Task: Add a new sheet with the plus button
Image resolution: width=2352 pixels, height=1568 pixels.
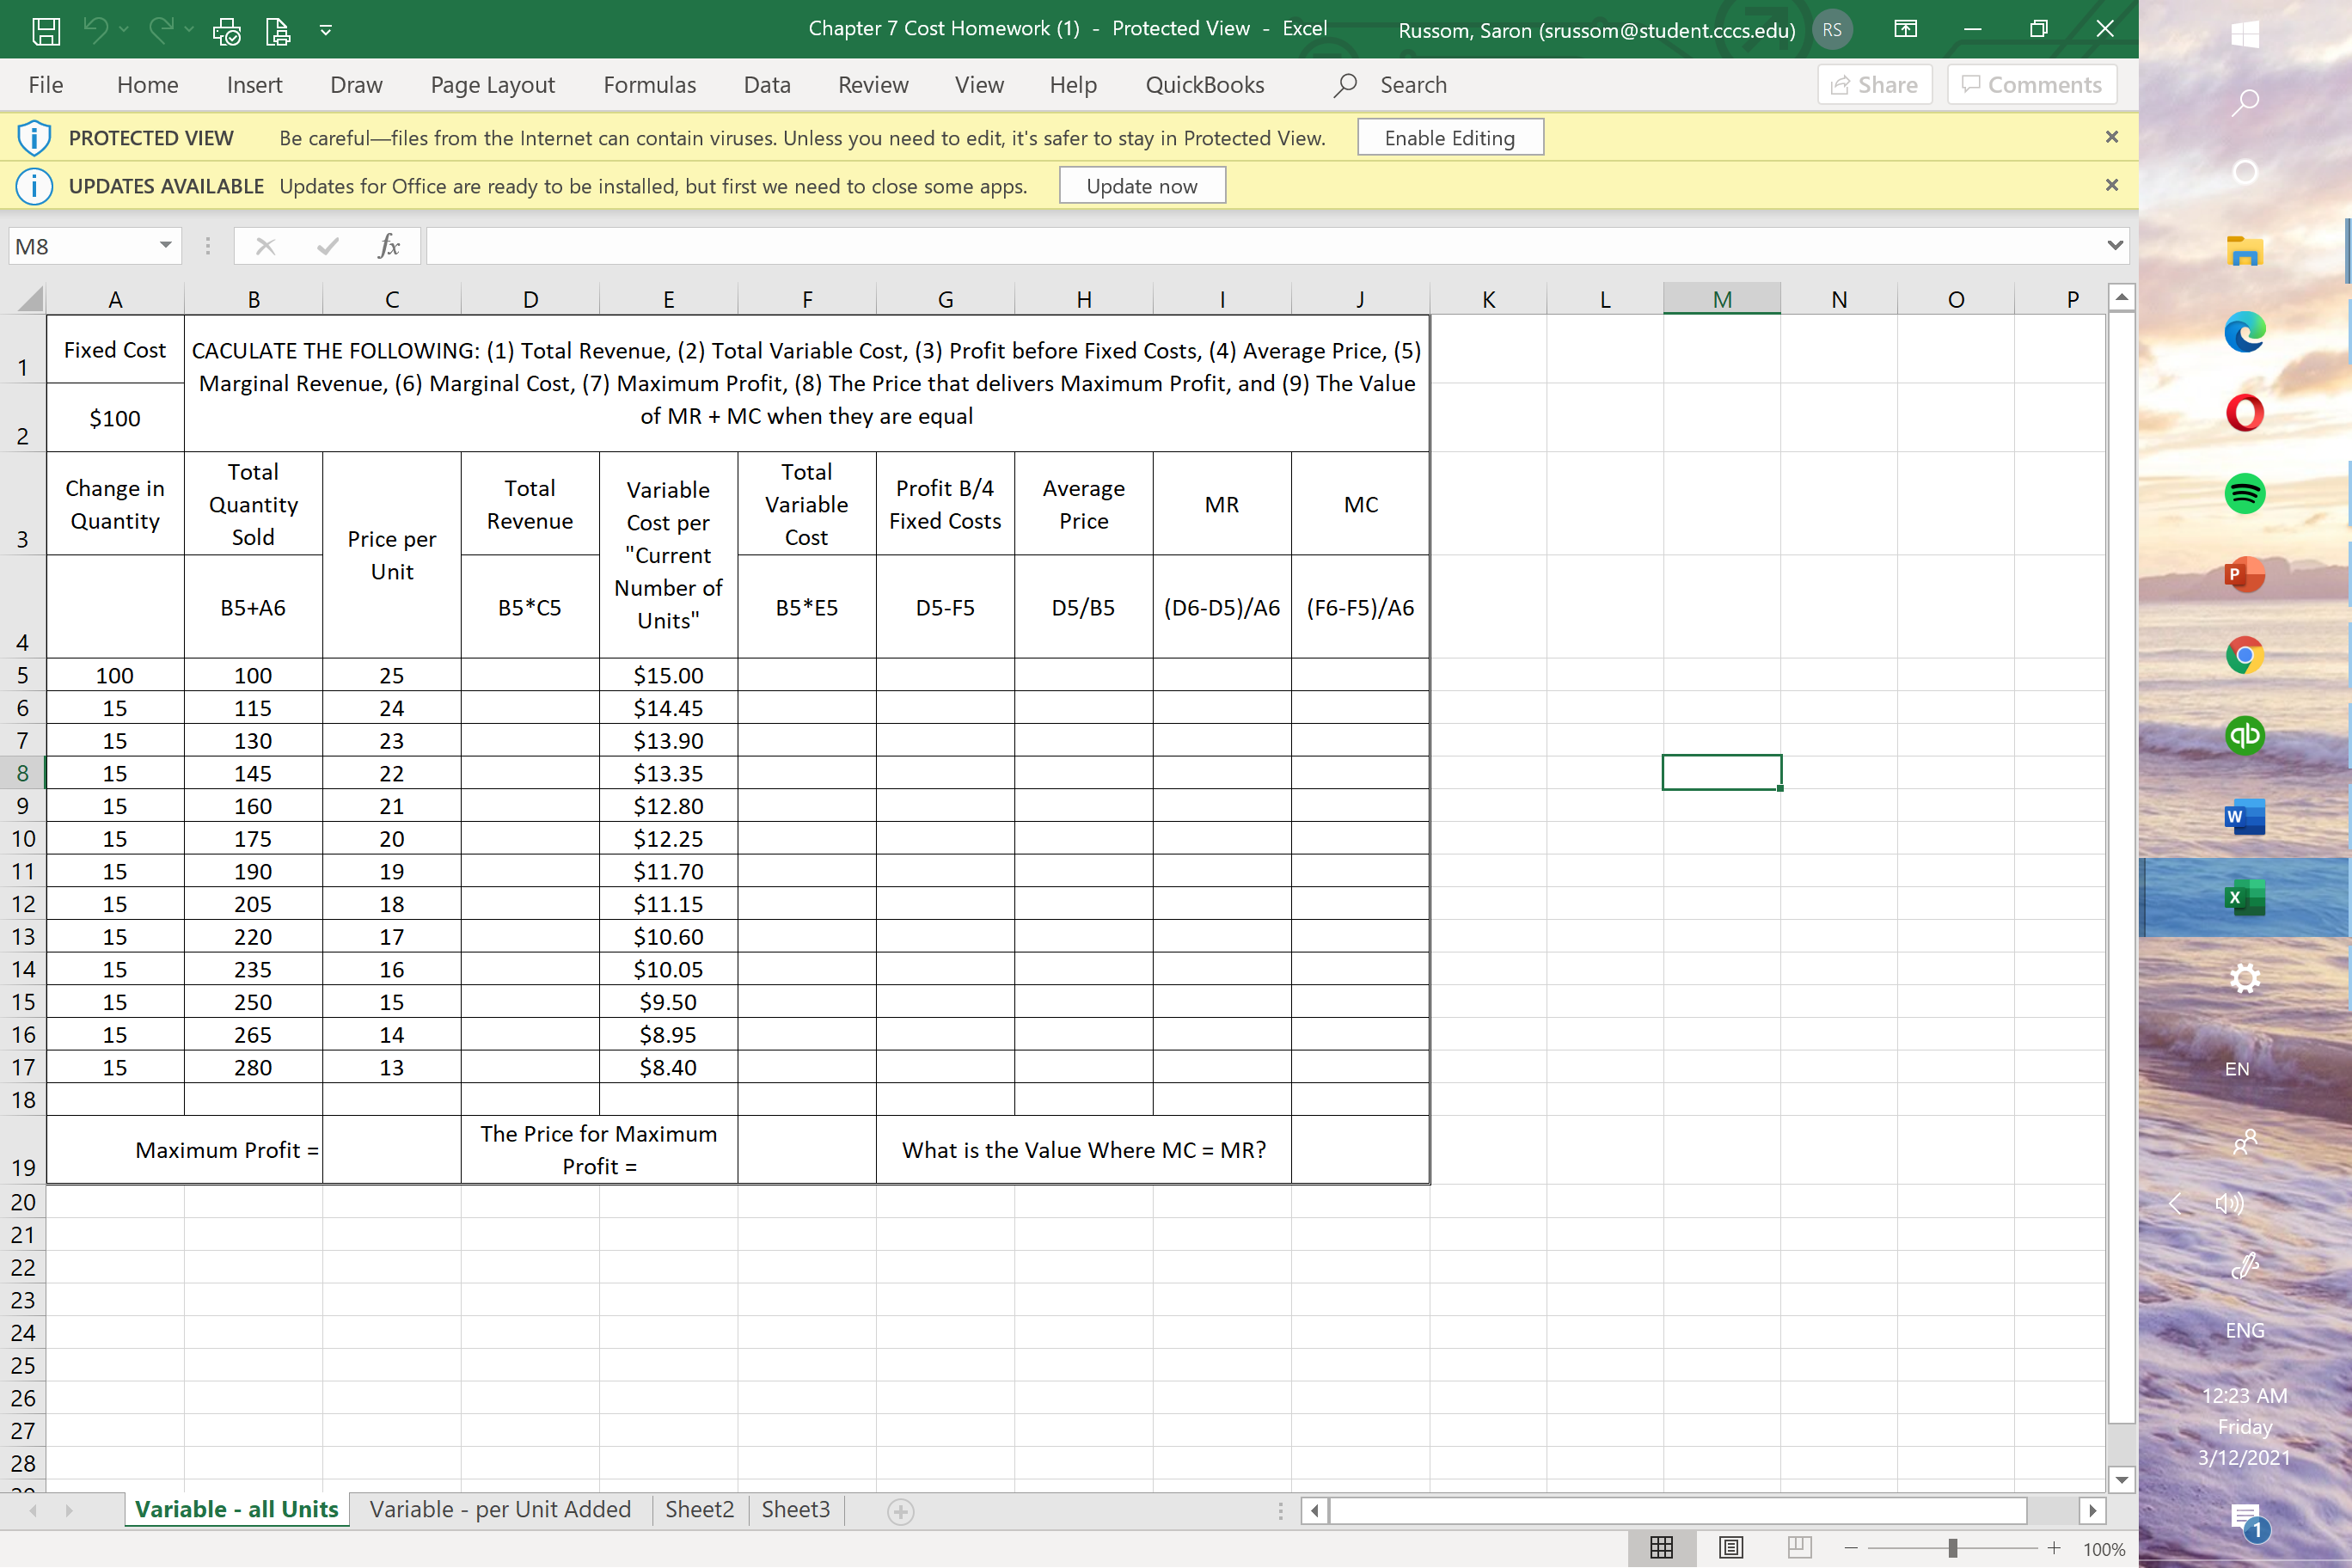Action: pos(899,1510)
